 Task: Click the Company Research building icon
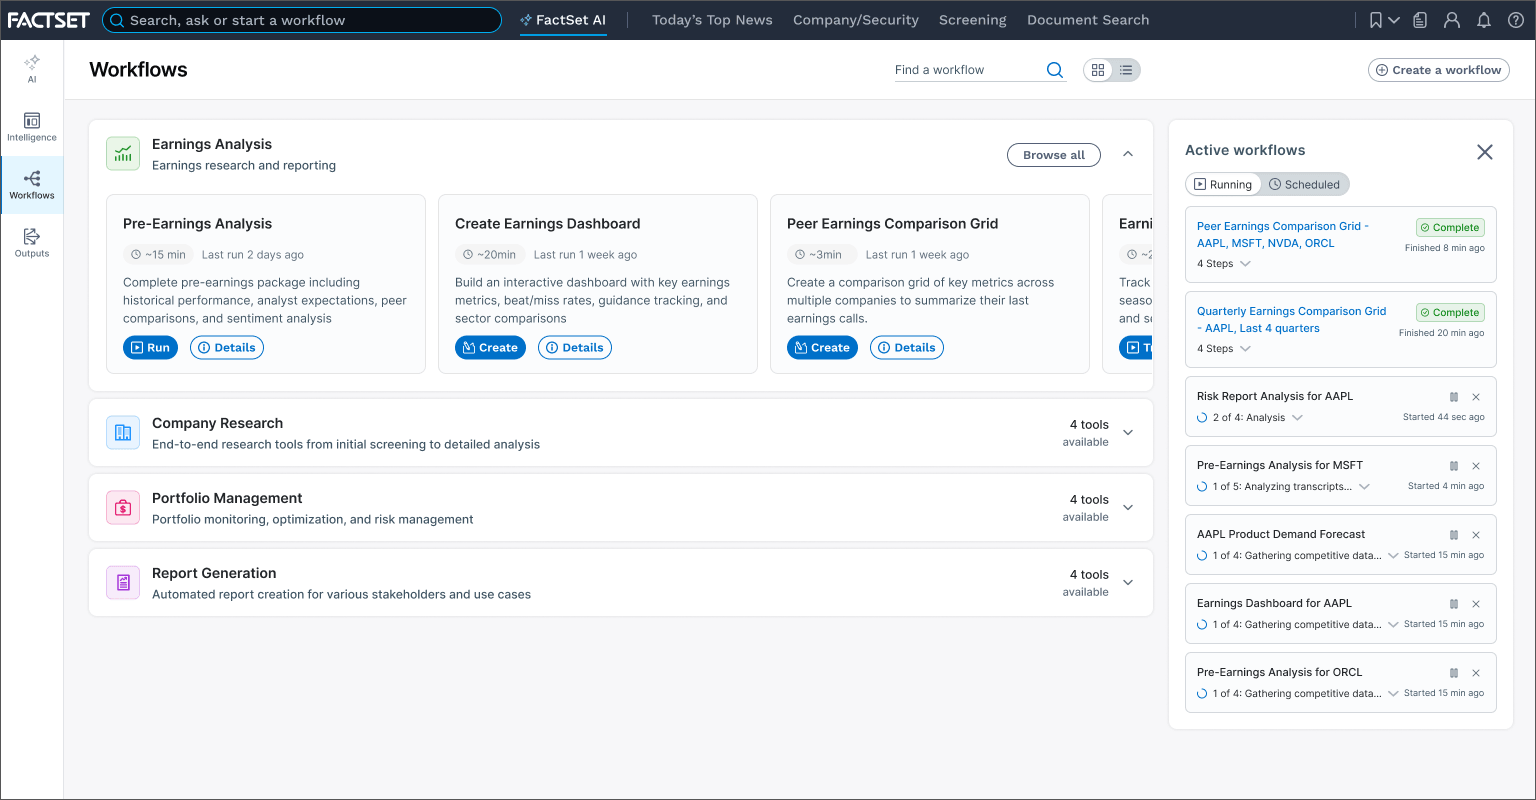(x=123, y=433)
